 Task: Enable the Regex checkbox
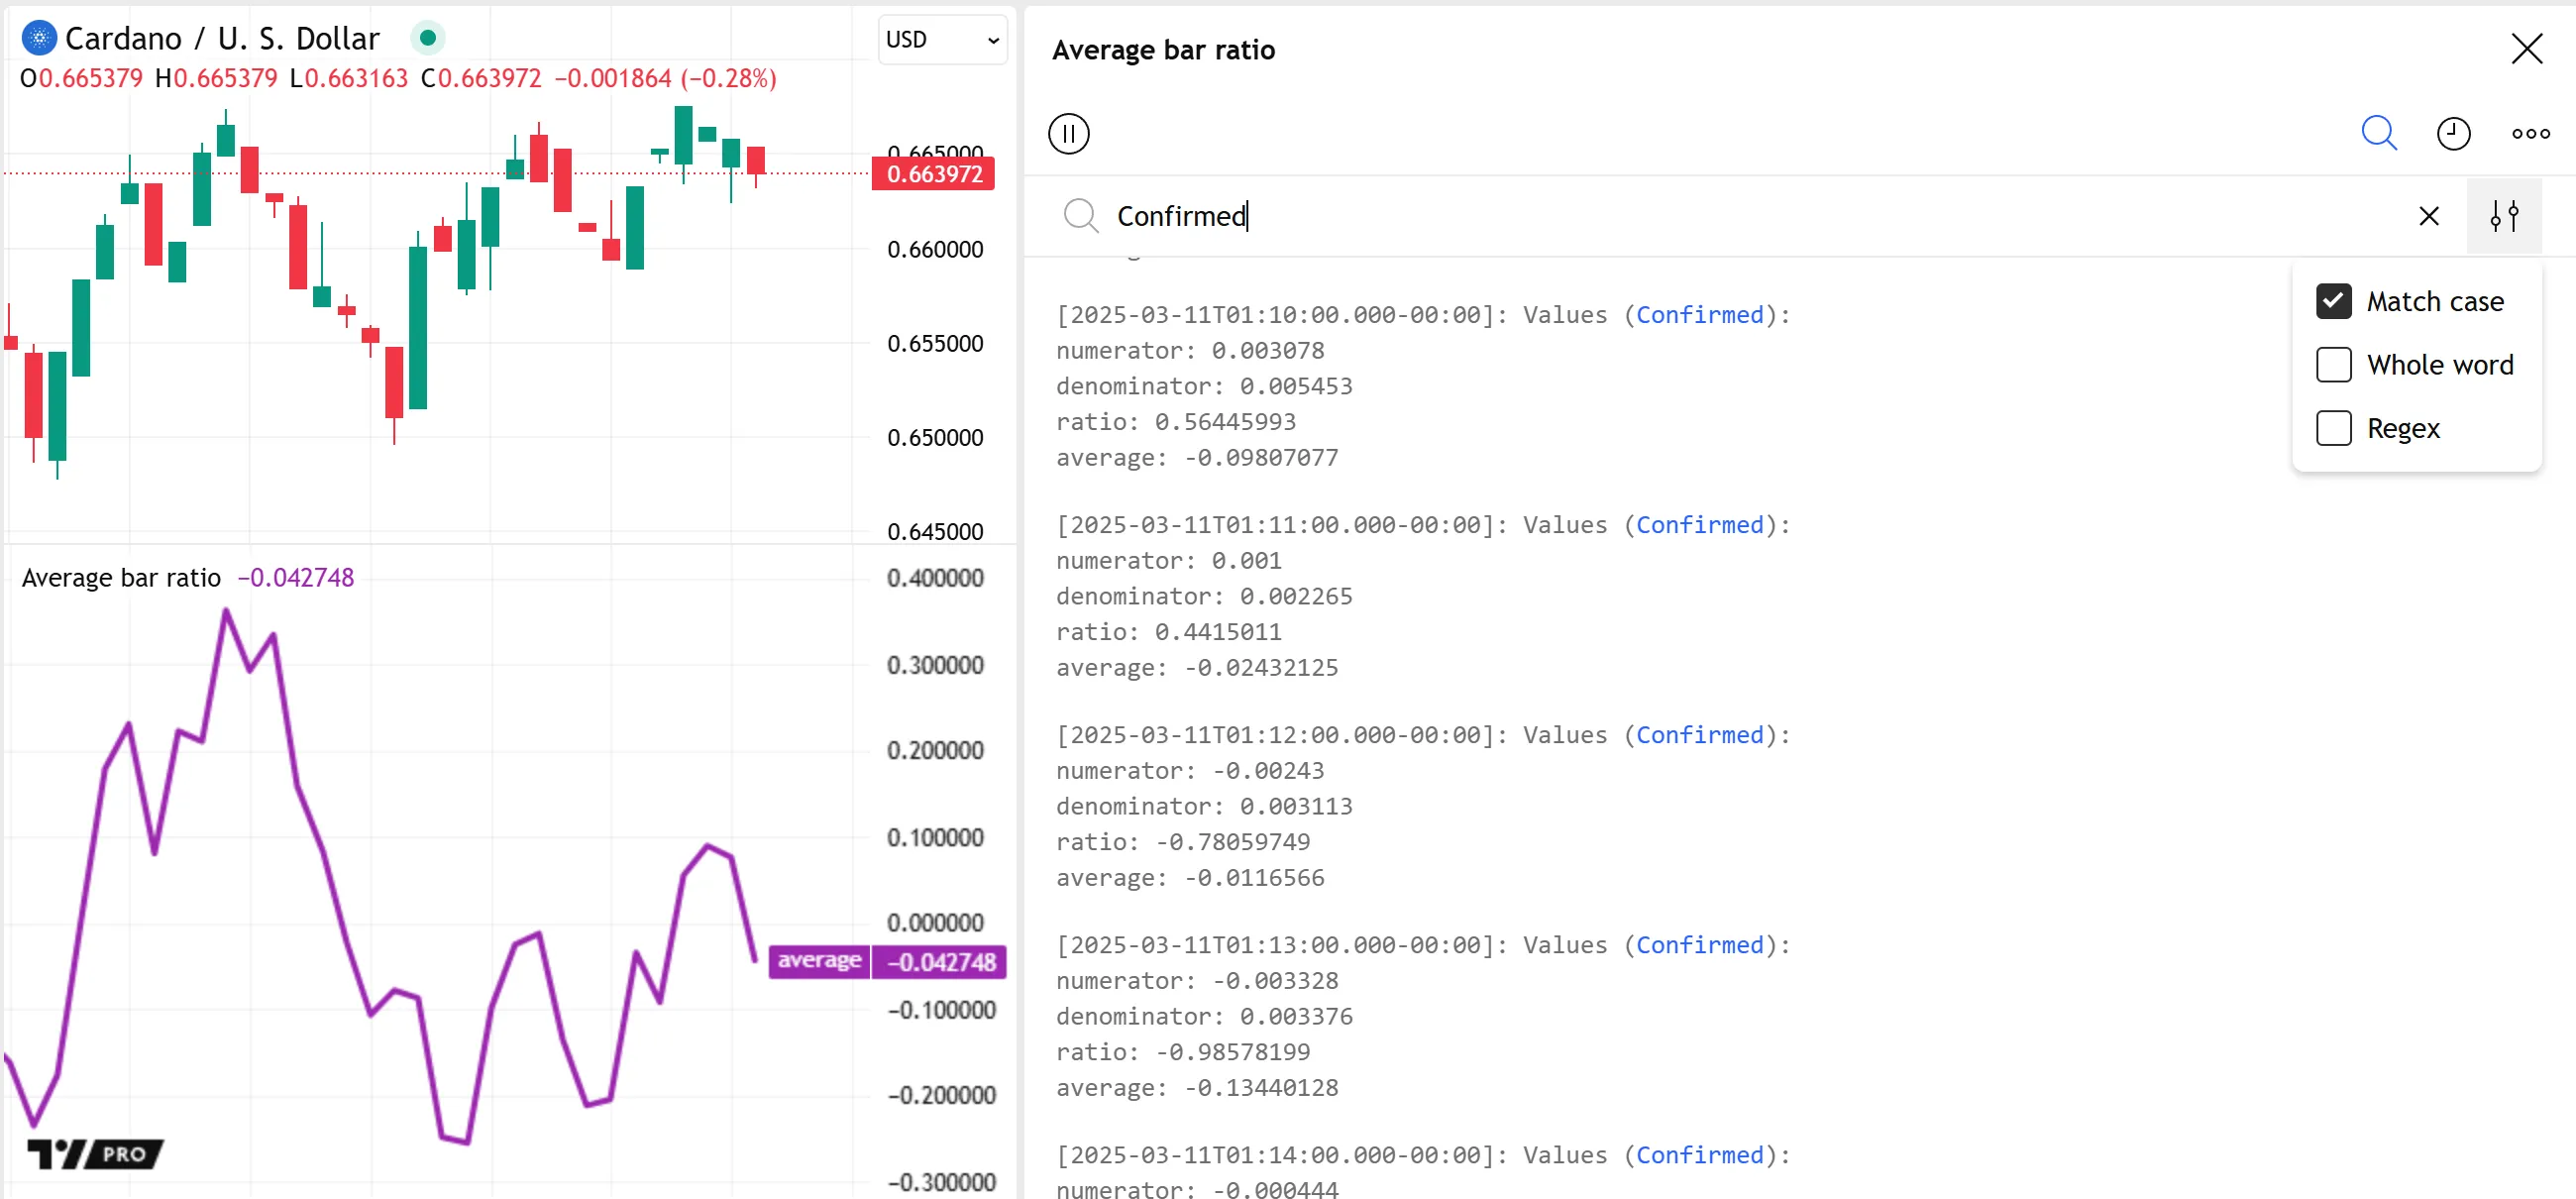click(2333, 428)
